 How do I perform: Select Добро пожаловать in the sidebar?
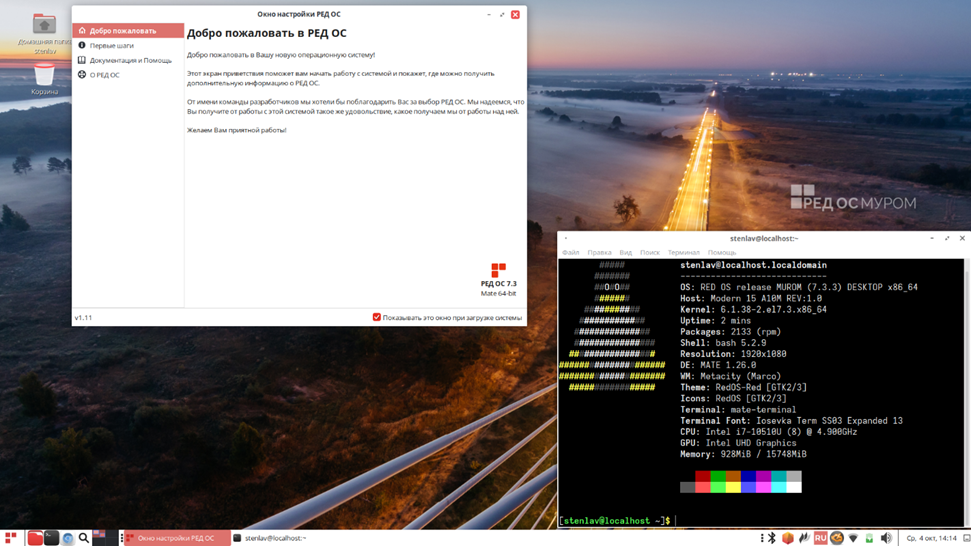(128, 30)
